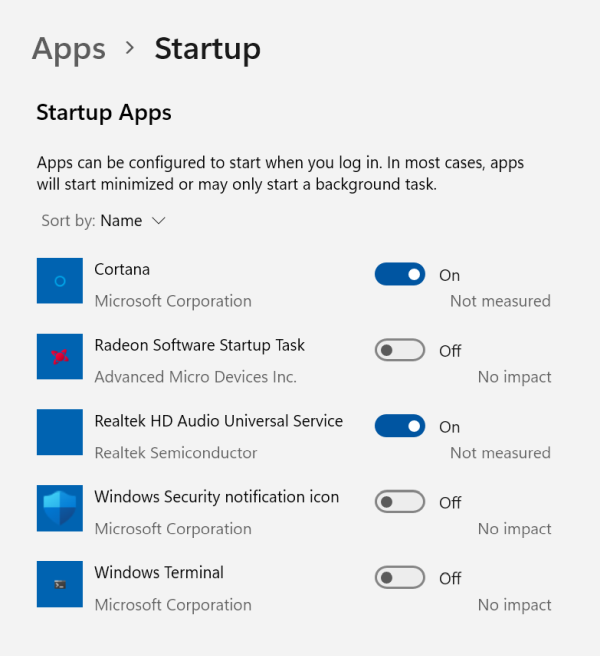Click Realtek HD Audio Universal Service label

click(x=218, y=421)
